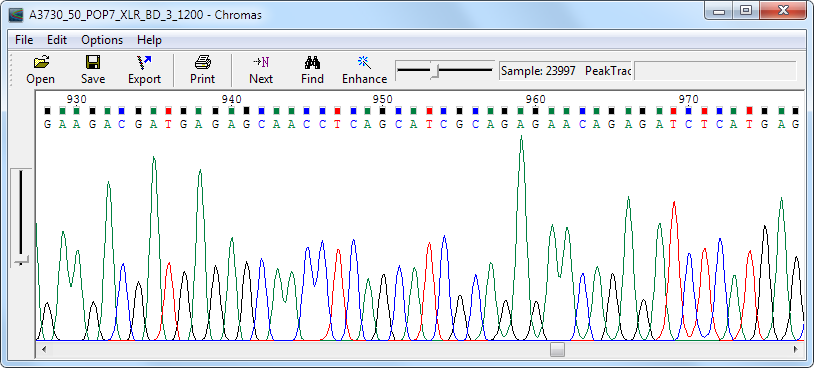Click the Sample: 23997 status field
This screenshot has width=814, height=368.
point(538,71)
